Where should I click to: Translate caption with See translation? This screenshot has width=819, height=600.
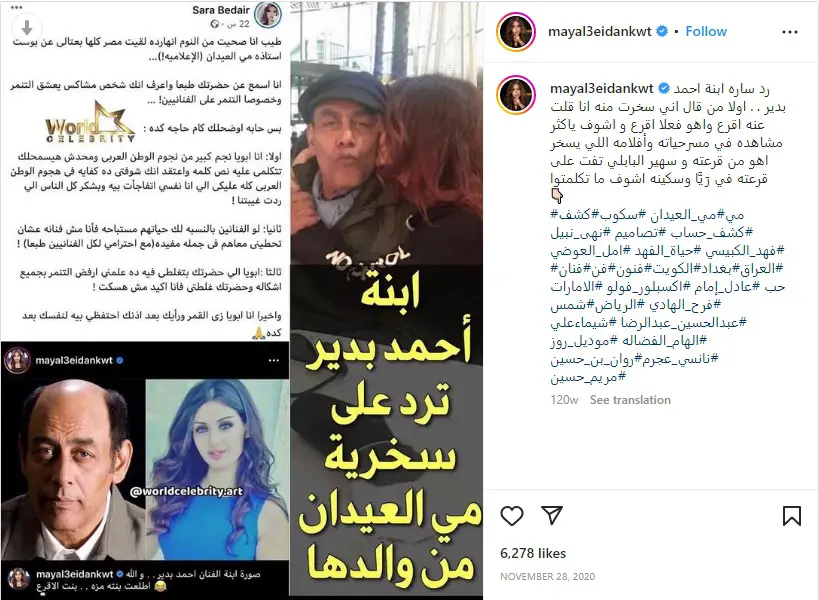coord(630,400)
